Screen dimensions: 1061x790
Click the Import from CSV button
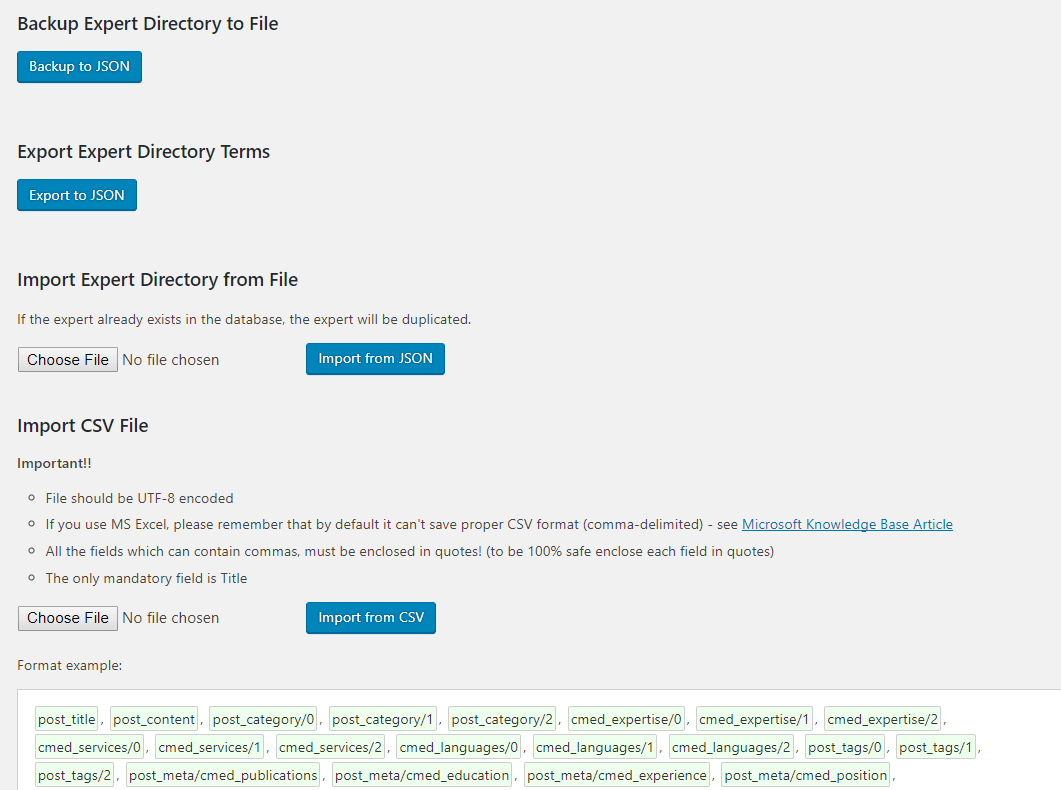(371, 618)
